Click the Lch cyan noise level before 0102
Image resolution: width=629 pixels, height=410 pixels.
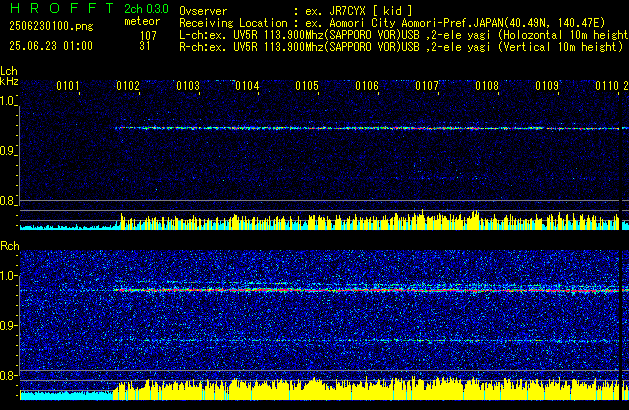coord(69,227)
